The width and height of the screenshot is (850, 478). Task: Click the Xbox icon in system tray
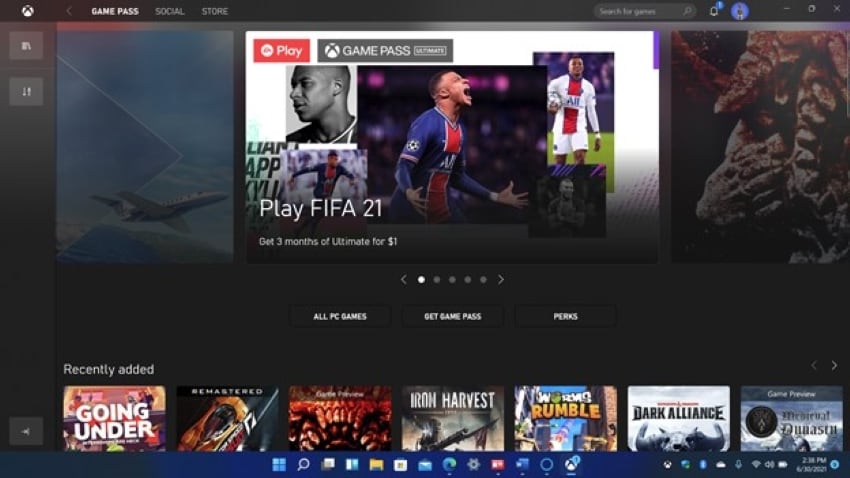tap(668, 464)
